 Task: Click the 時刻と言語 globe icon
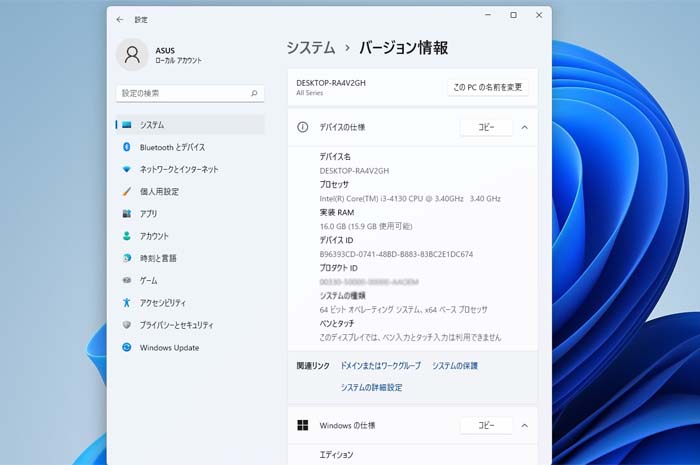point(127,258)
